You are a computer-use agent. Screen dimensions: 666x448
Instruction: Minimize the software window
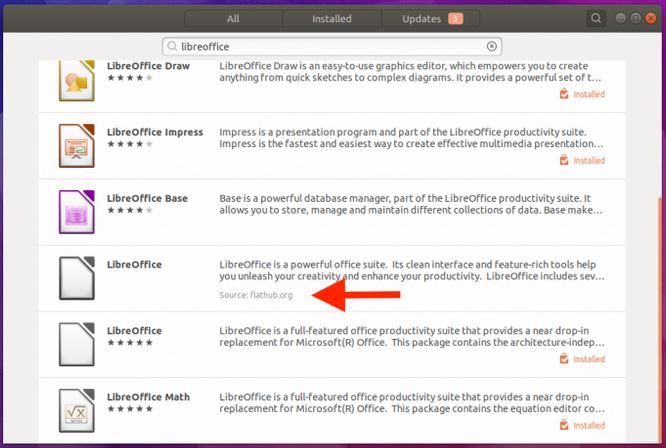621,18
